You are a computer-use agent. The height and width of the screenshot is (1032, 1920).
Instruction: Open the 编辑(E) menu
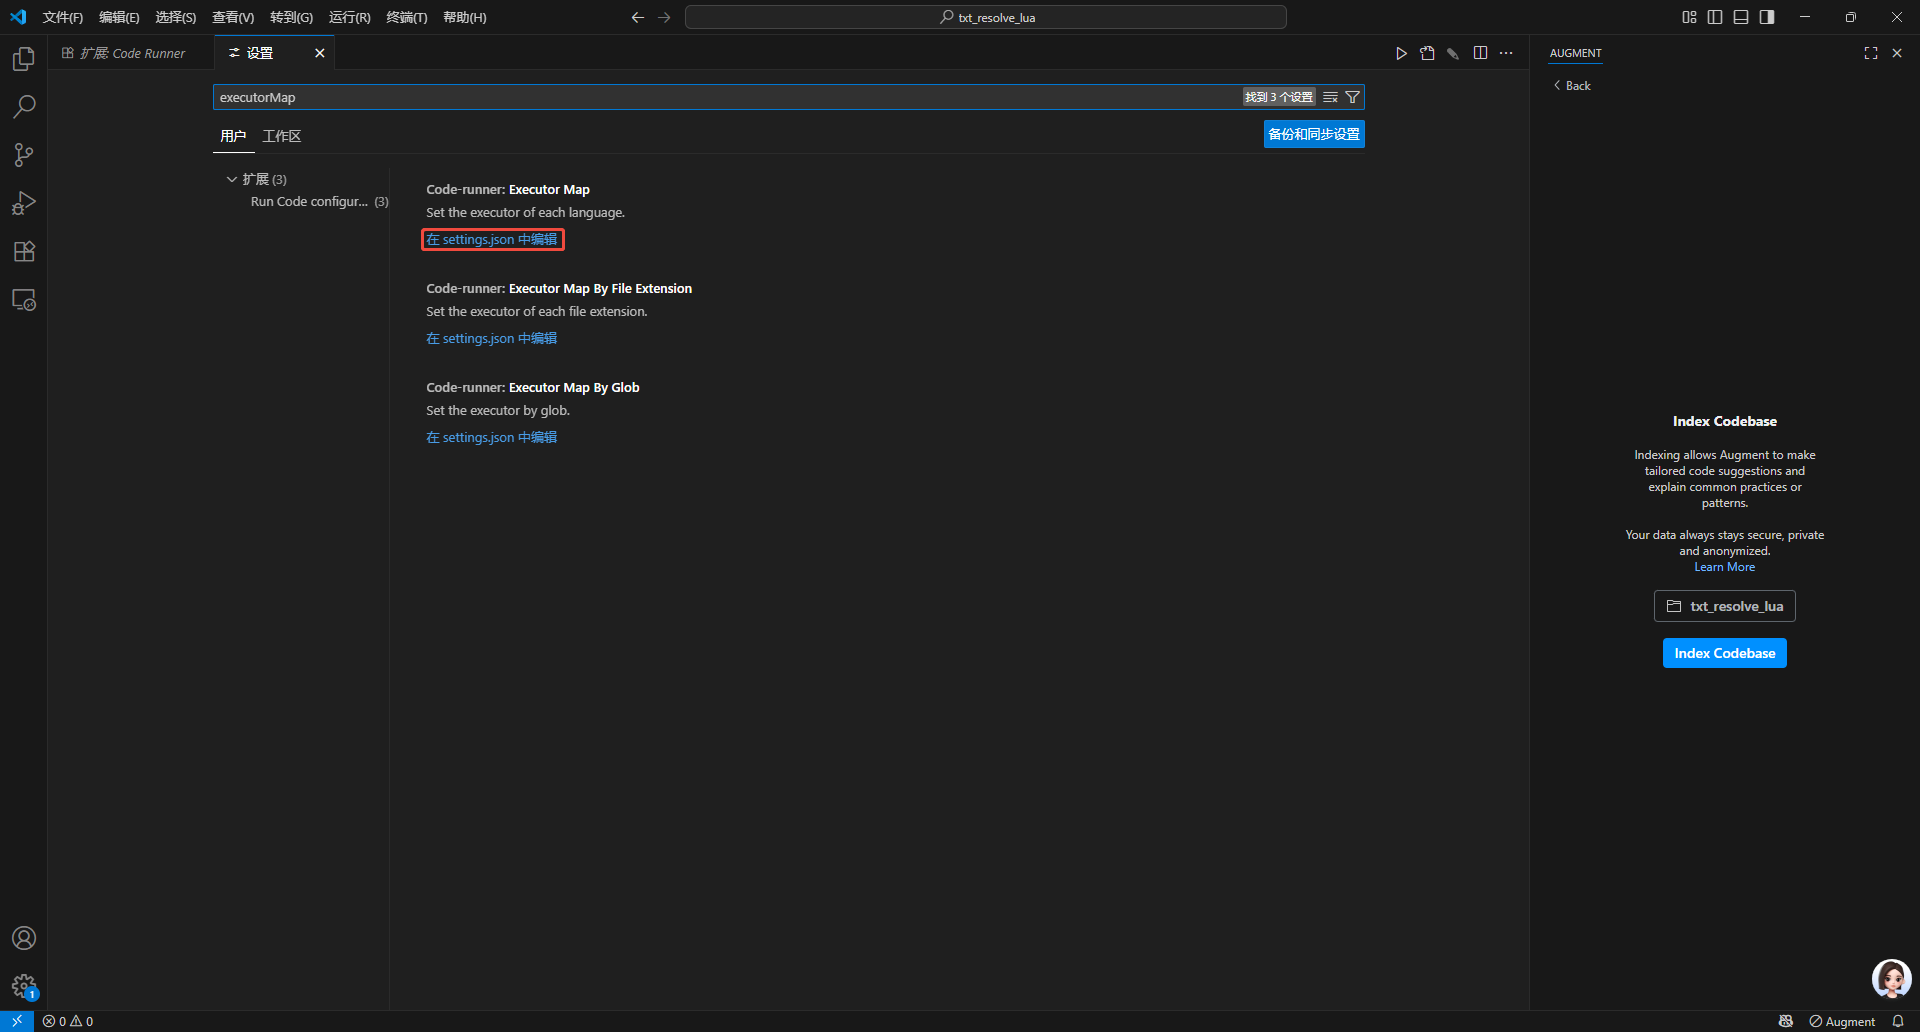(119, 17)
